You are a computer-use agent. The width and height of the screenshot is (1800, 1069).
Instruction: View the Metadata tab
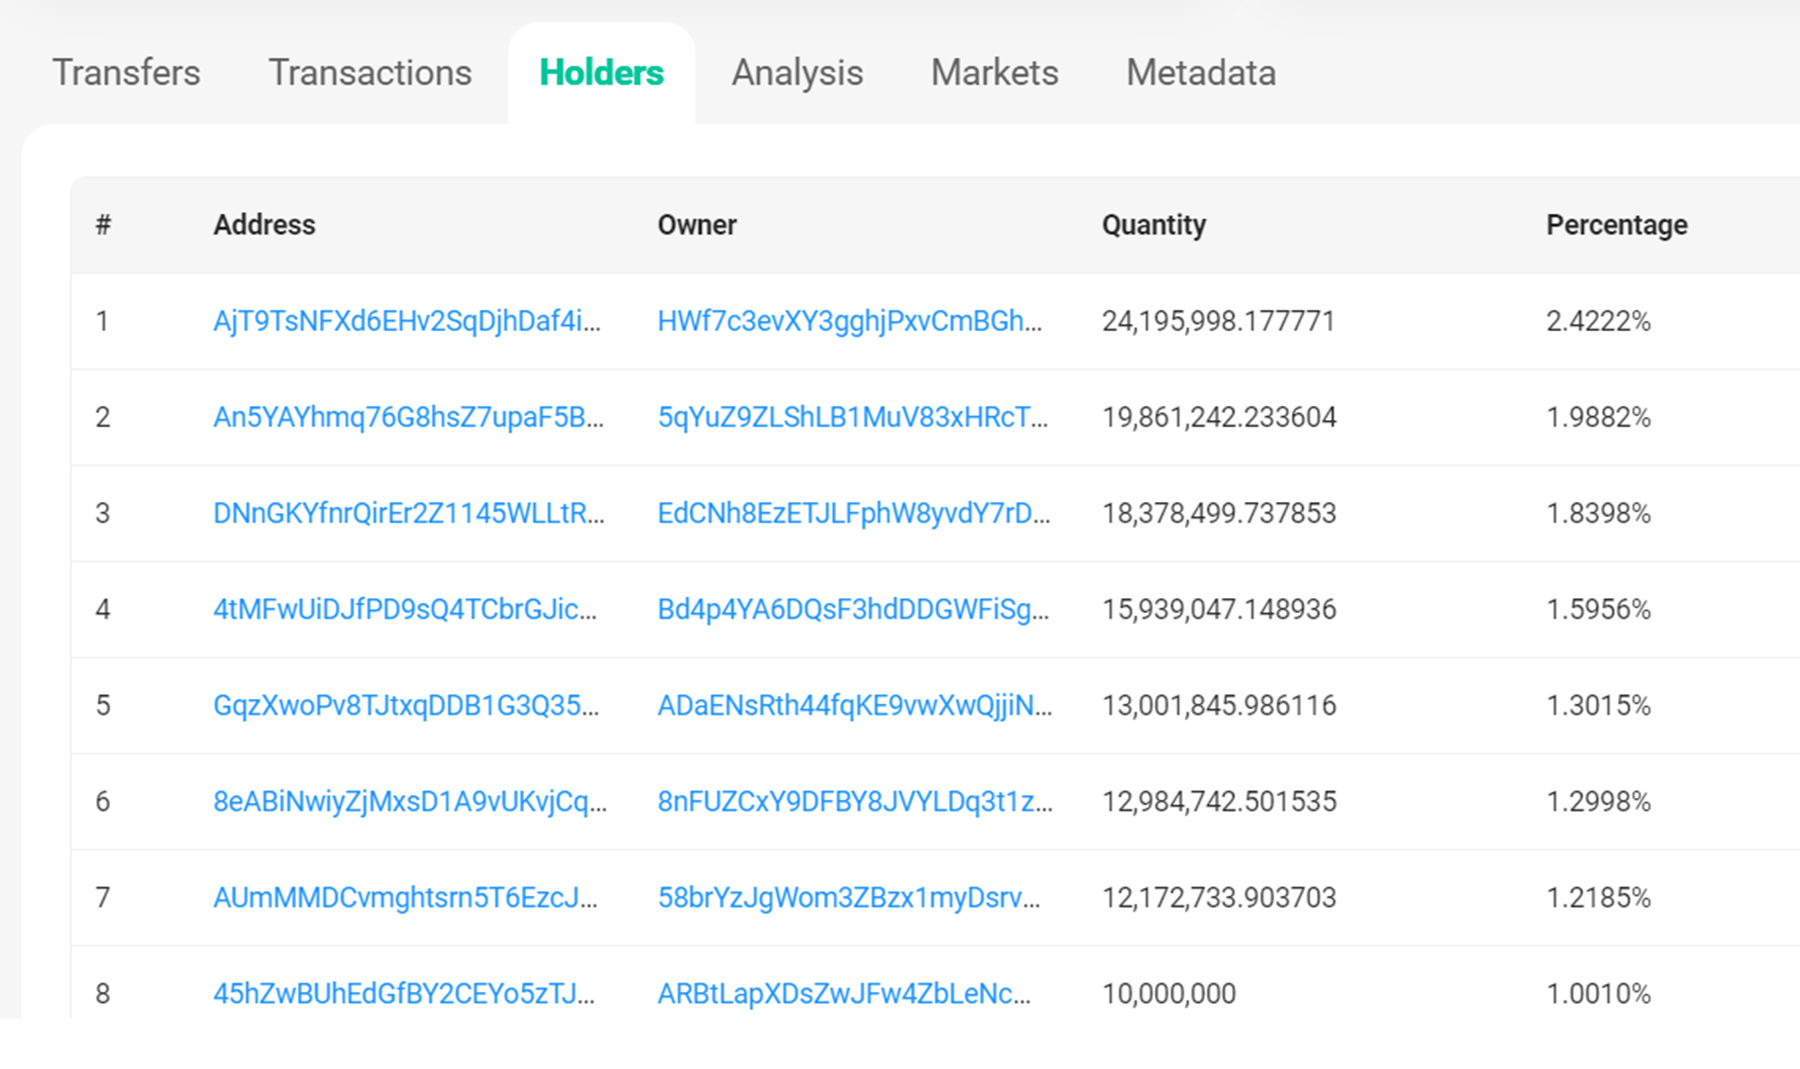[1200, 73]
